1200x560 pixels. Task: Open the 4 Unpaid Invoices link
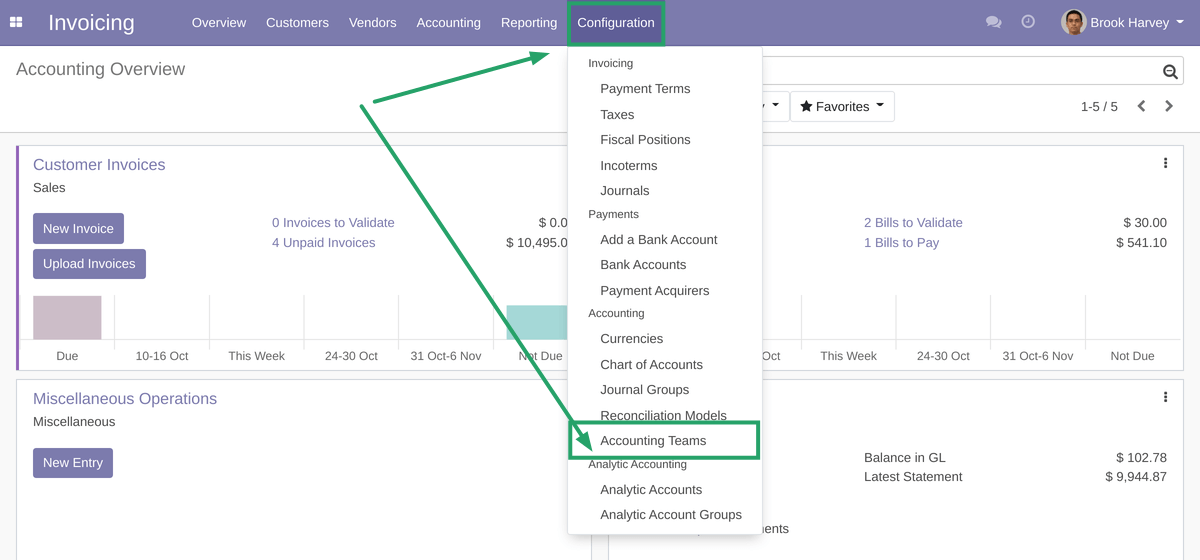click(x=323, y=243)
